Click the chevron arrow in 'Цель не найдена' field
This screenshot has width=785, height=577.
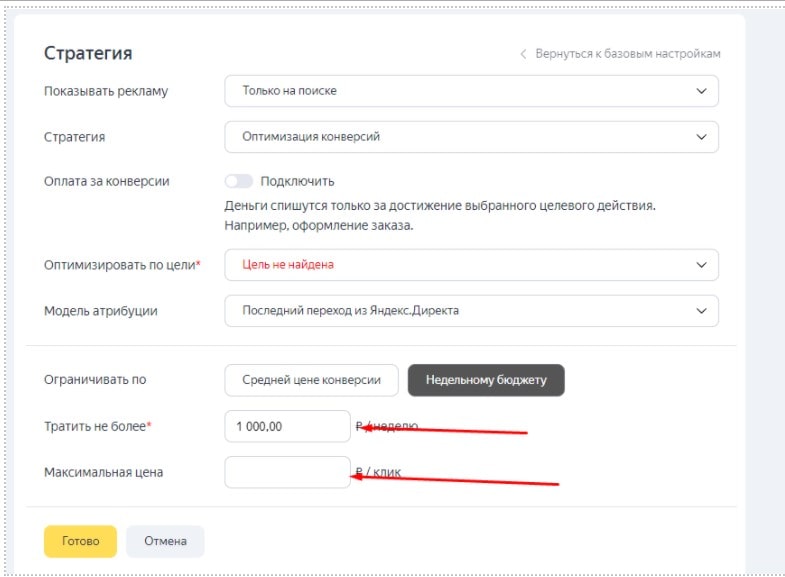pyautogui.click(x=700, y=265)
